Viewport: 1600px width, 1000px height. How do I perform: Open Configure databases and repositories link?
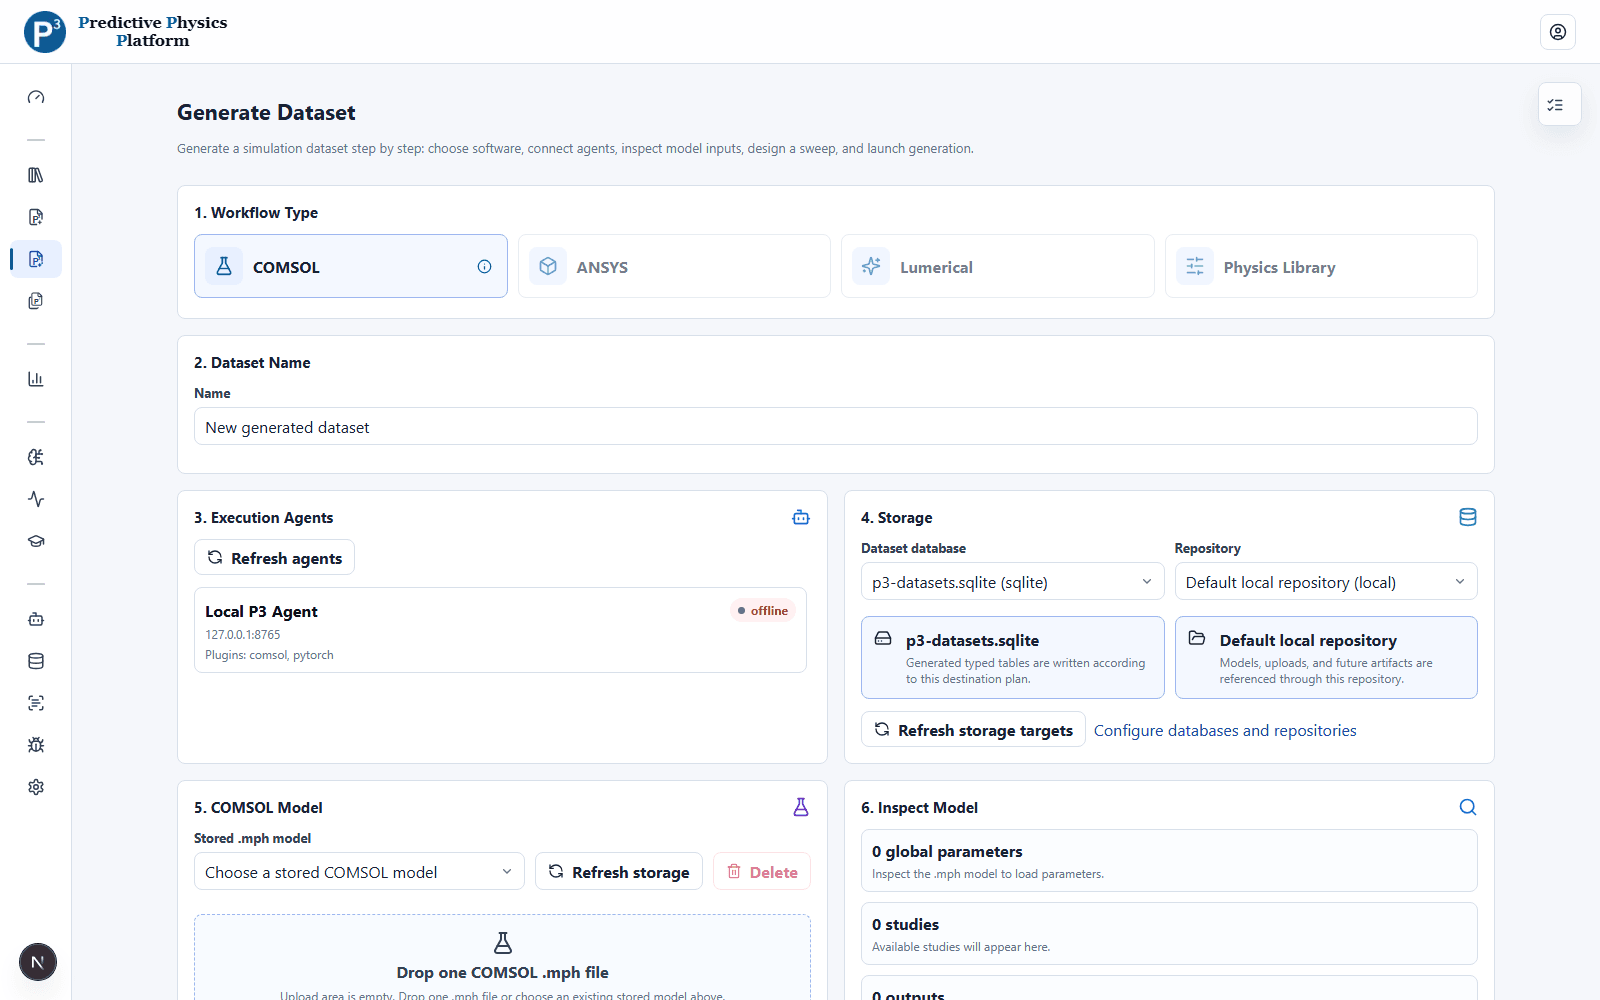coord(1225,731)
